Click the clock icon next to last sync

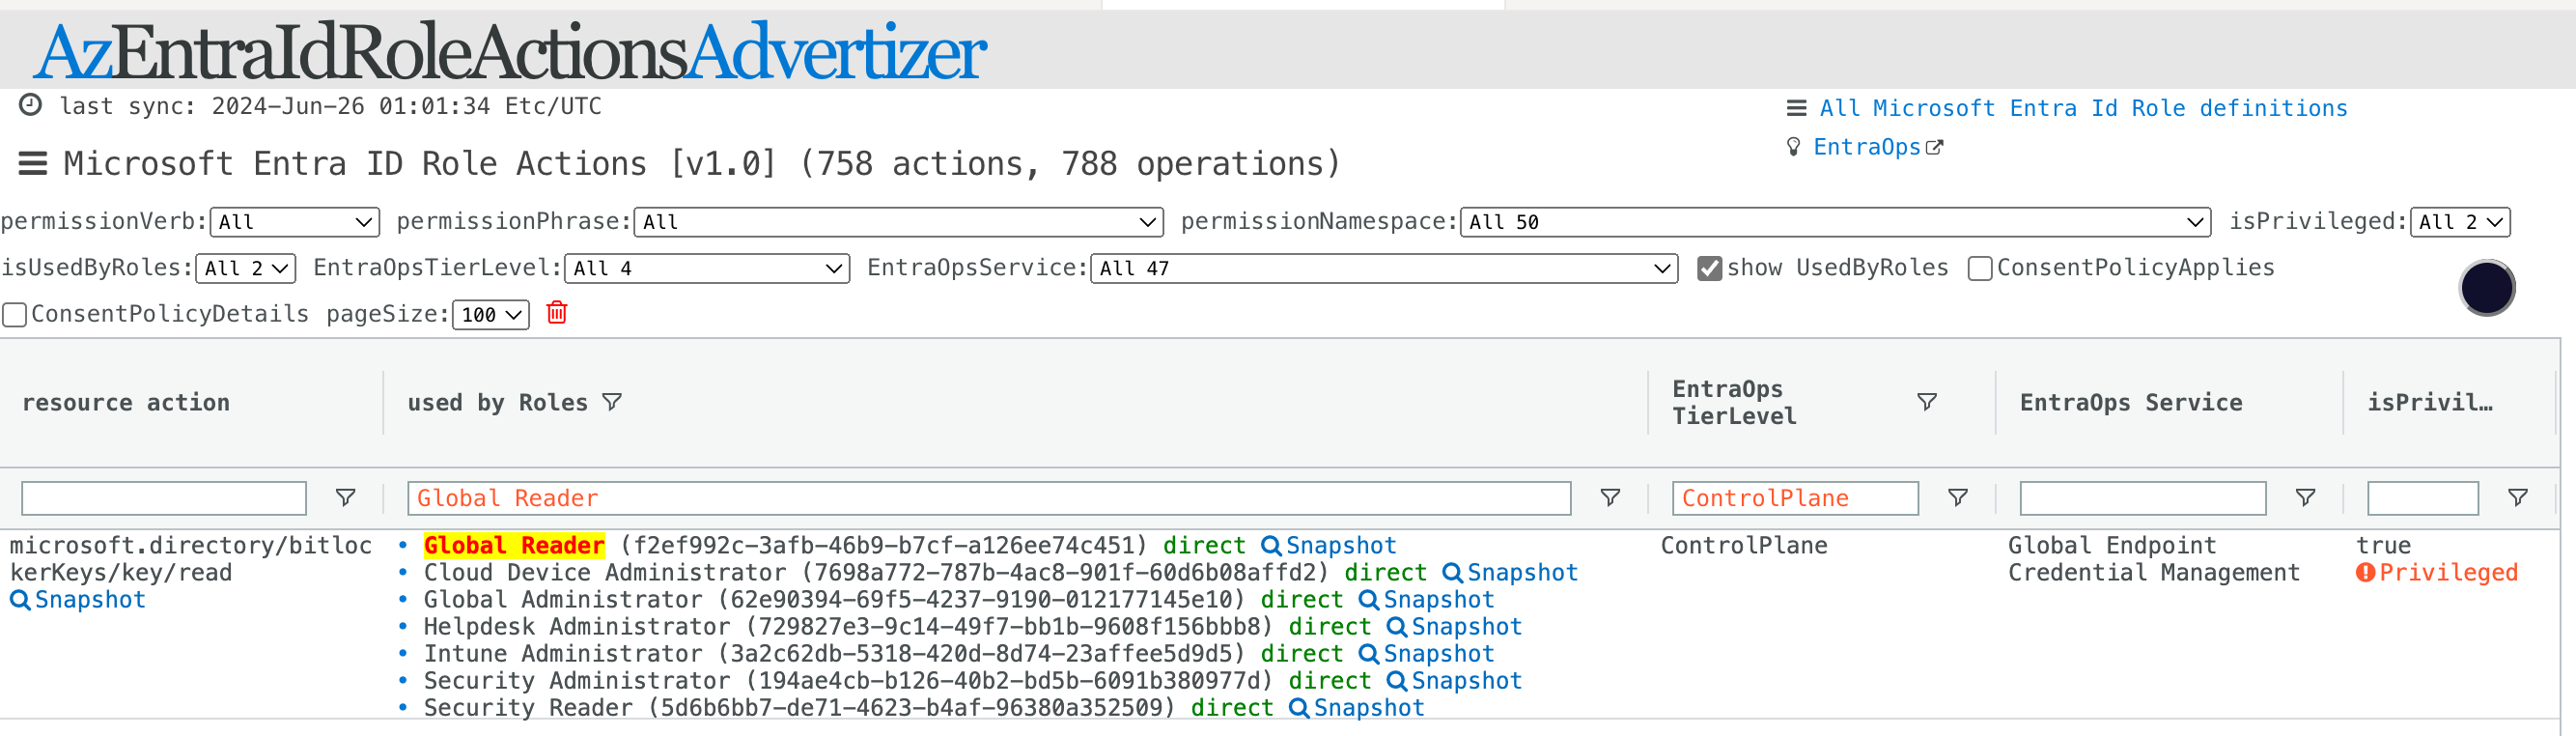[31, 105]
